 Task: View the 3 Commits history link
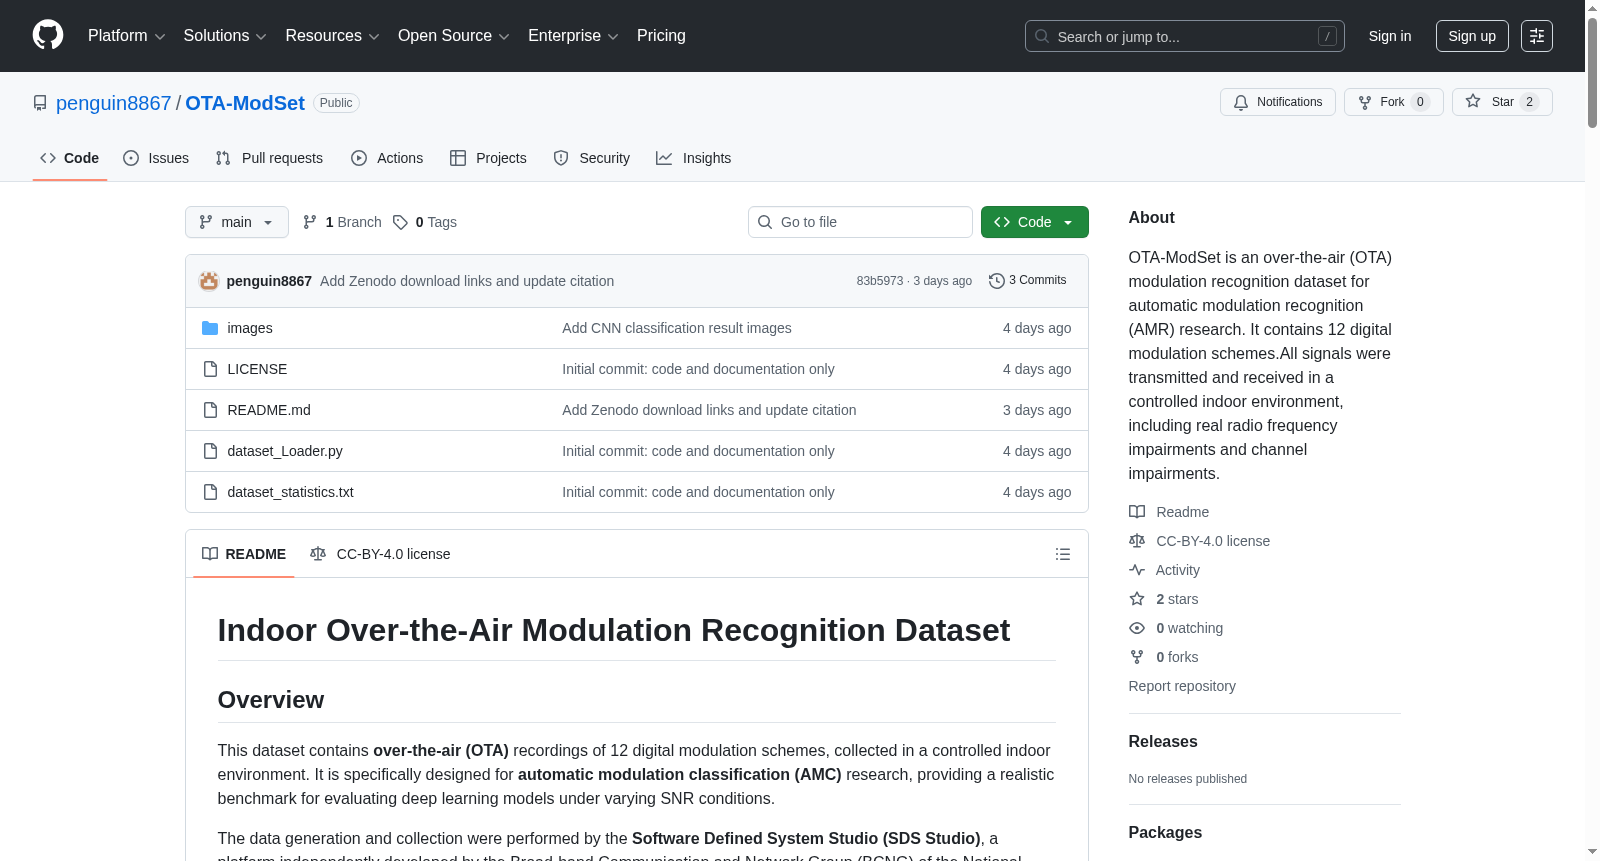[1028, 281]
